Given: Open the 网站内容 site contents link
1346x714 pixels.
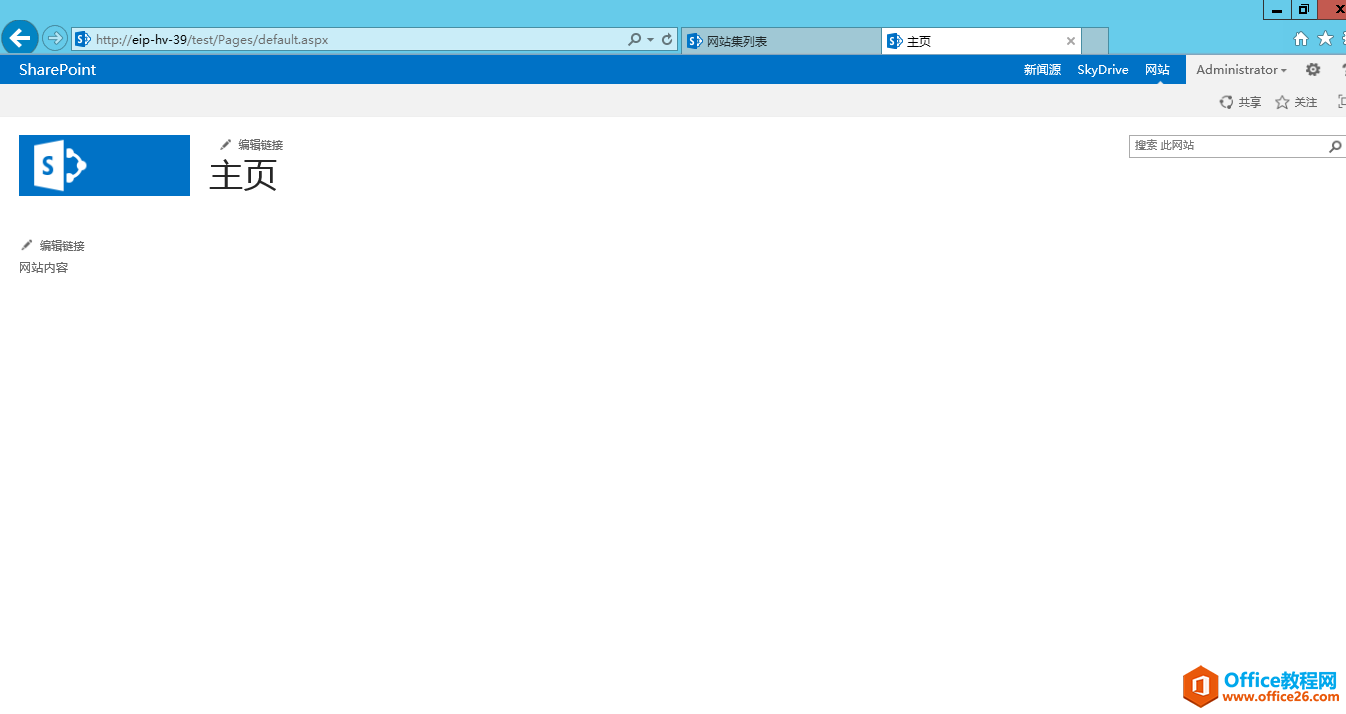Looking at the screenshot, I should click(x=44, y=268).
